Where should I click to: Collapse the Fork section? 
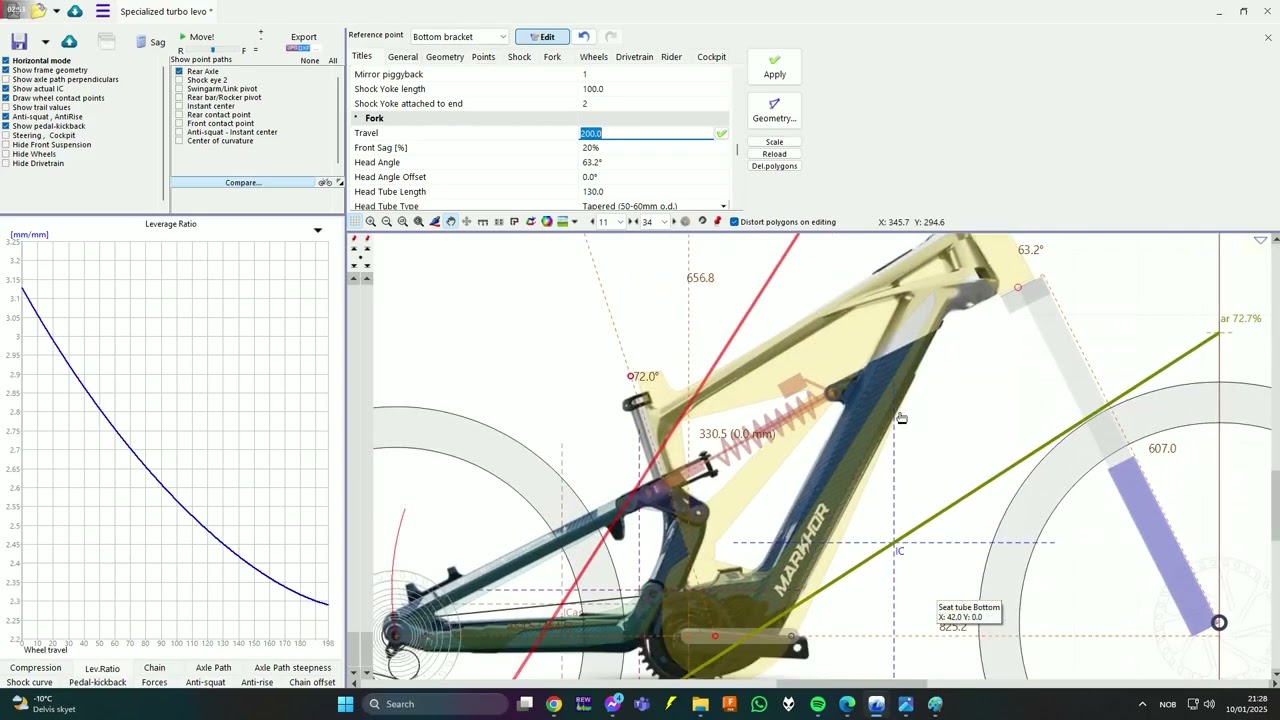356,118
